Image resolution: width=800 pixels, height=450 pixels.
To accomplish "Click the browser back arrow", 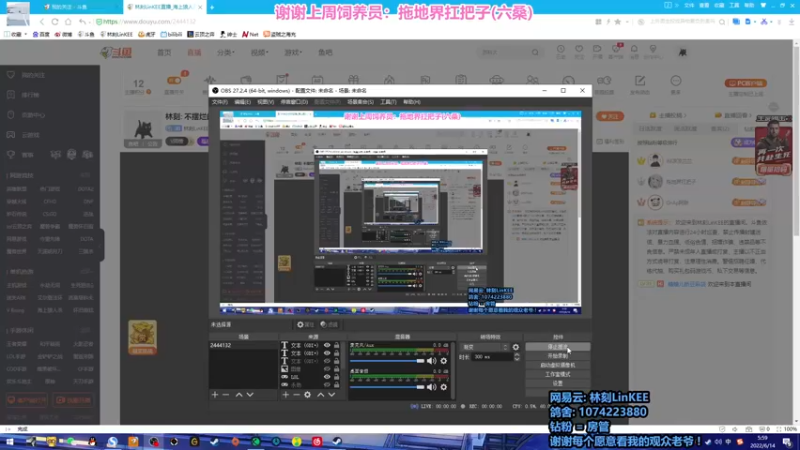I will pos(42,21).
